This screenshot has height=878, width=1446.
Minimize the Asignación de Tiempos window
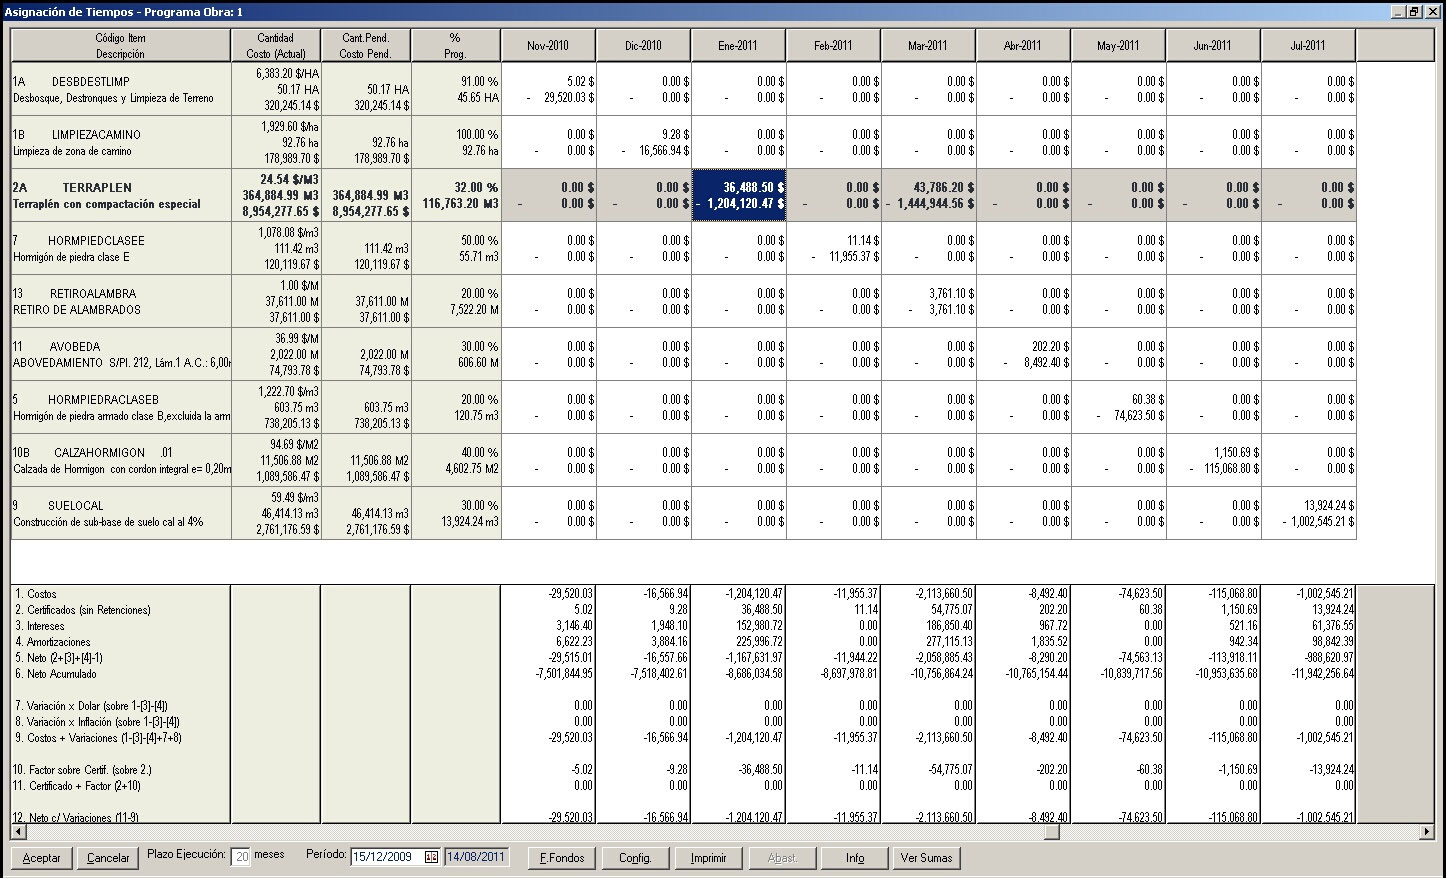pos(1397,11)
